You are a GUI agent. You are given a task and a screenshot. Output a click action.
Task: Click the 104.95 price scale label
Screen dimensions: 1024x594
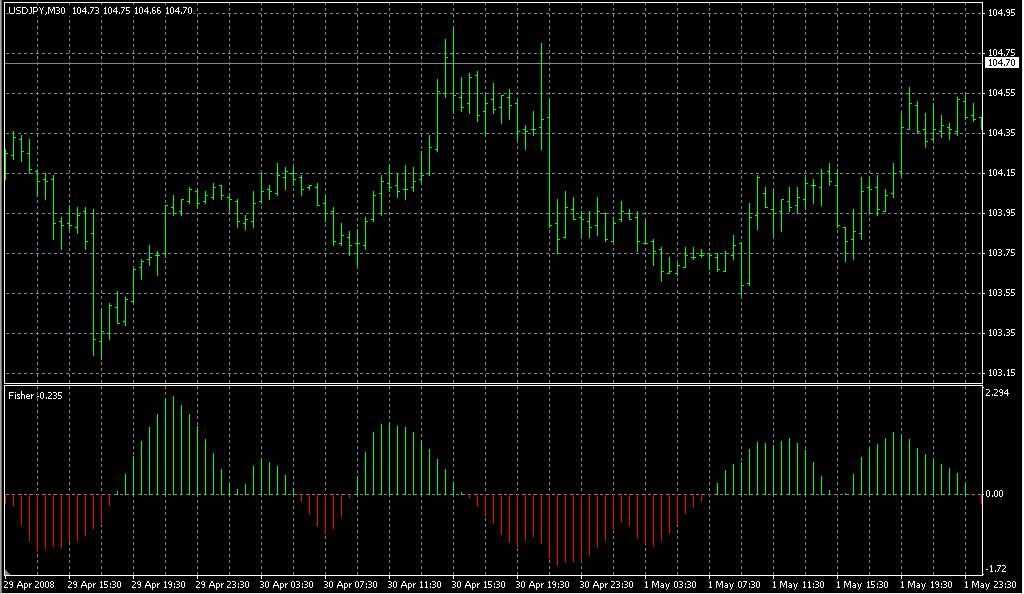pyautogui.click(x=1001, y=13)
